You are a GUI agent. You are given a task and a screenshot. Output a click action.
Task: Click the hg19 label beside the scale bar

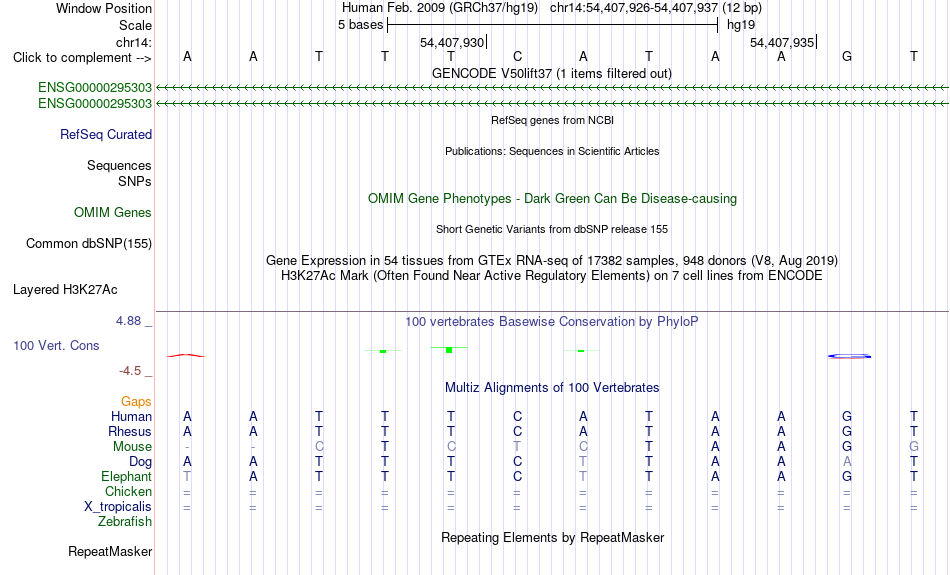(x=741, y=25)
